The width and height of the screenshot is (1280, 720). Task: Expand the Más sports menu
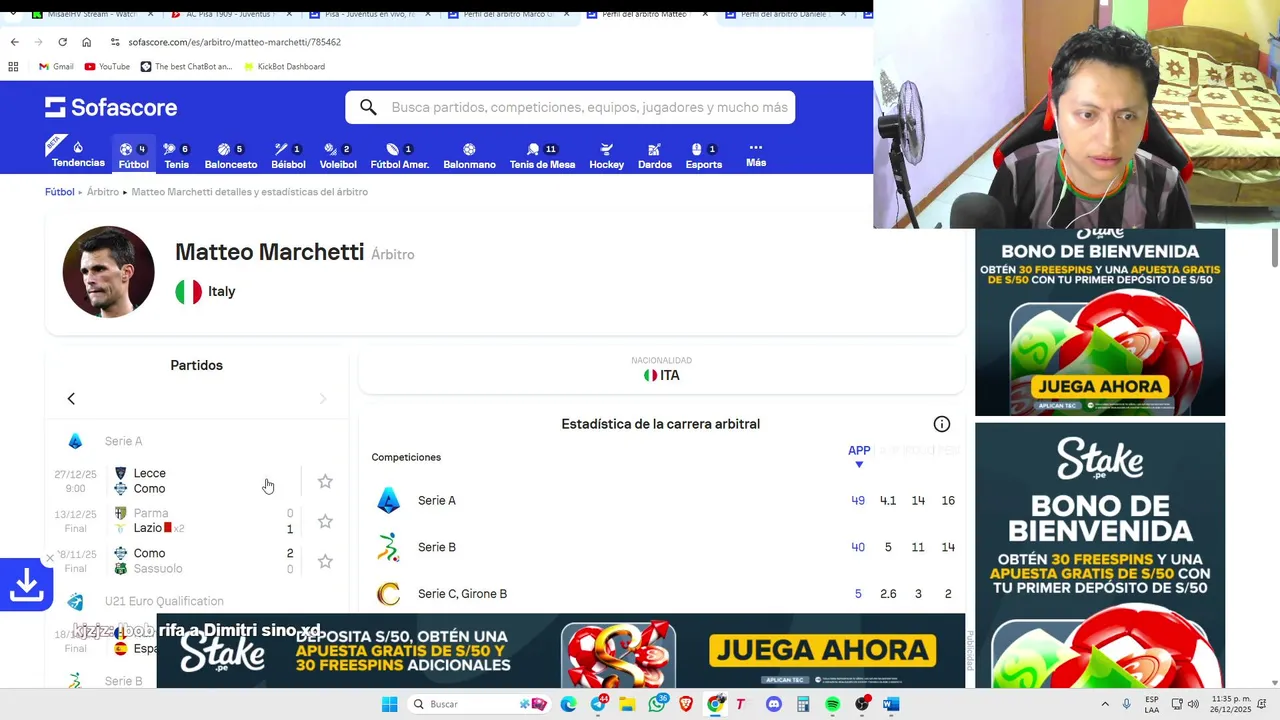[x=756, y=155]
